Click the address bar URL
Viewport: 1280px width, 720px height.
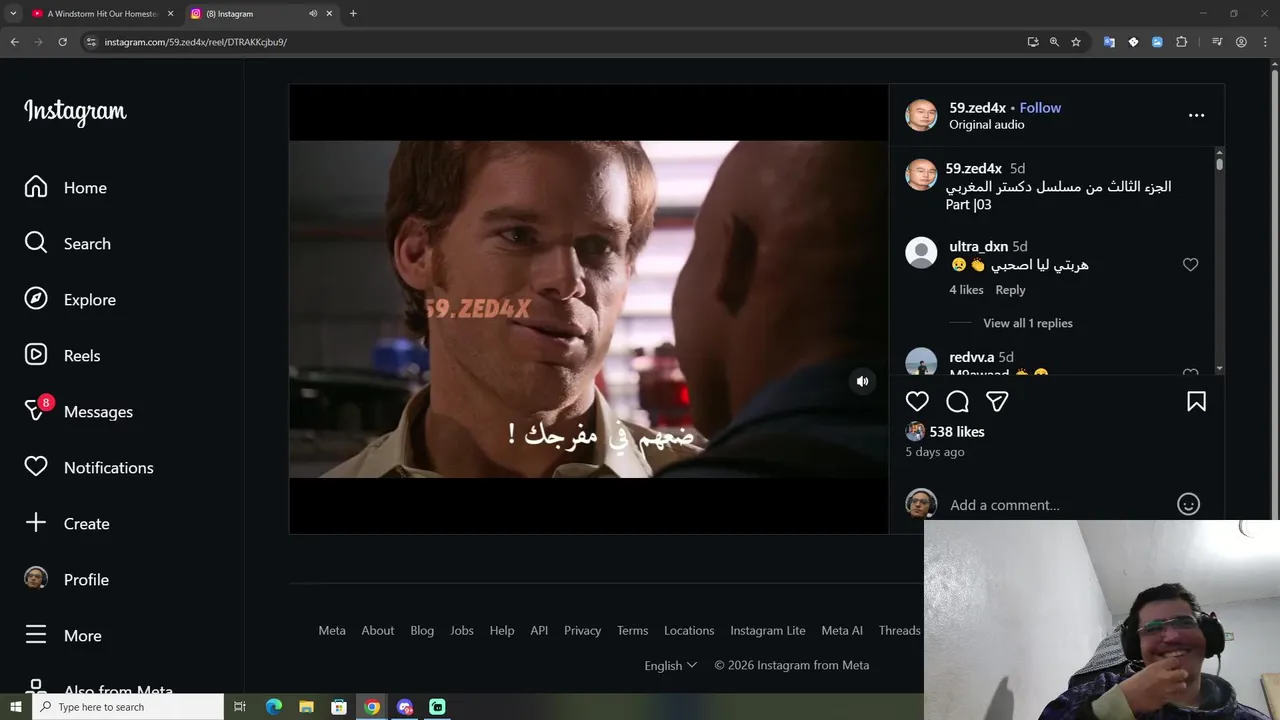click(196, 42)
